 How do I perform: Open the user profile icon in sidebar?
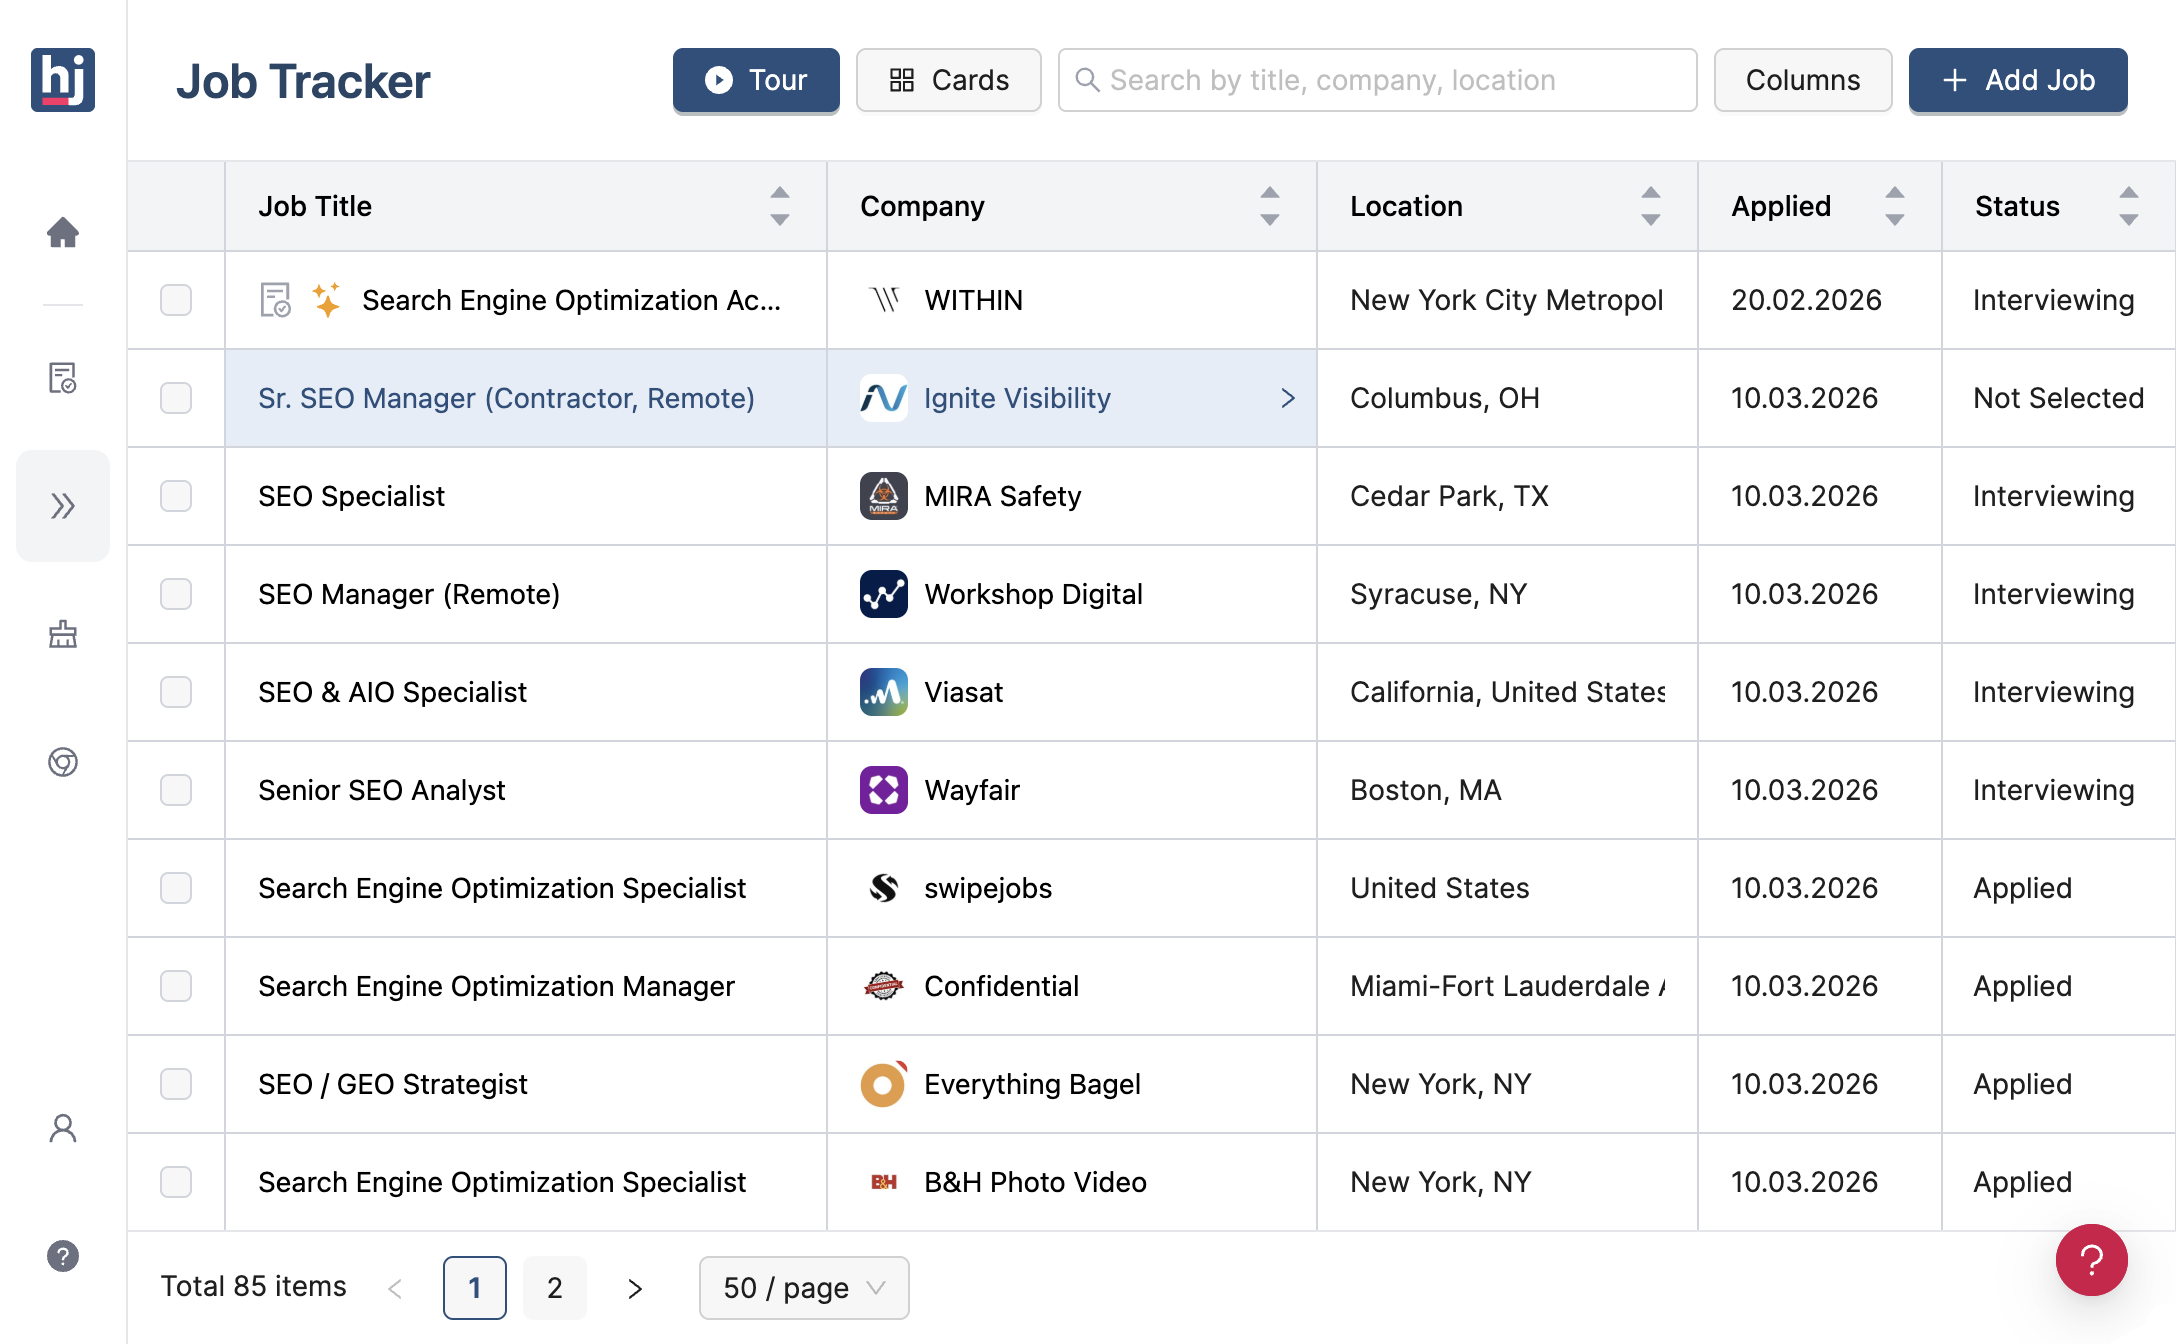coord(63,1129)
